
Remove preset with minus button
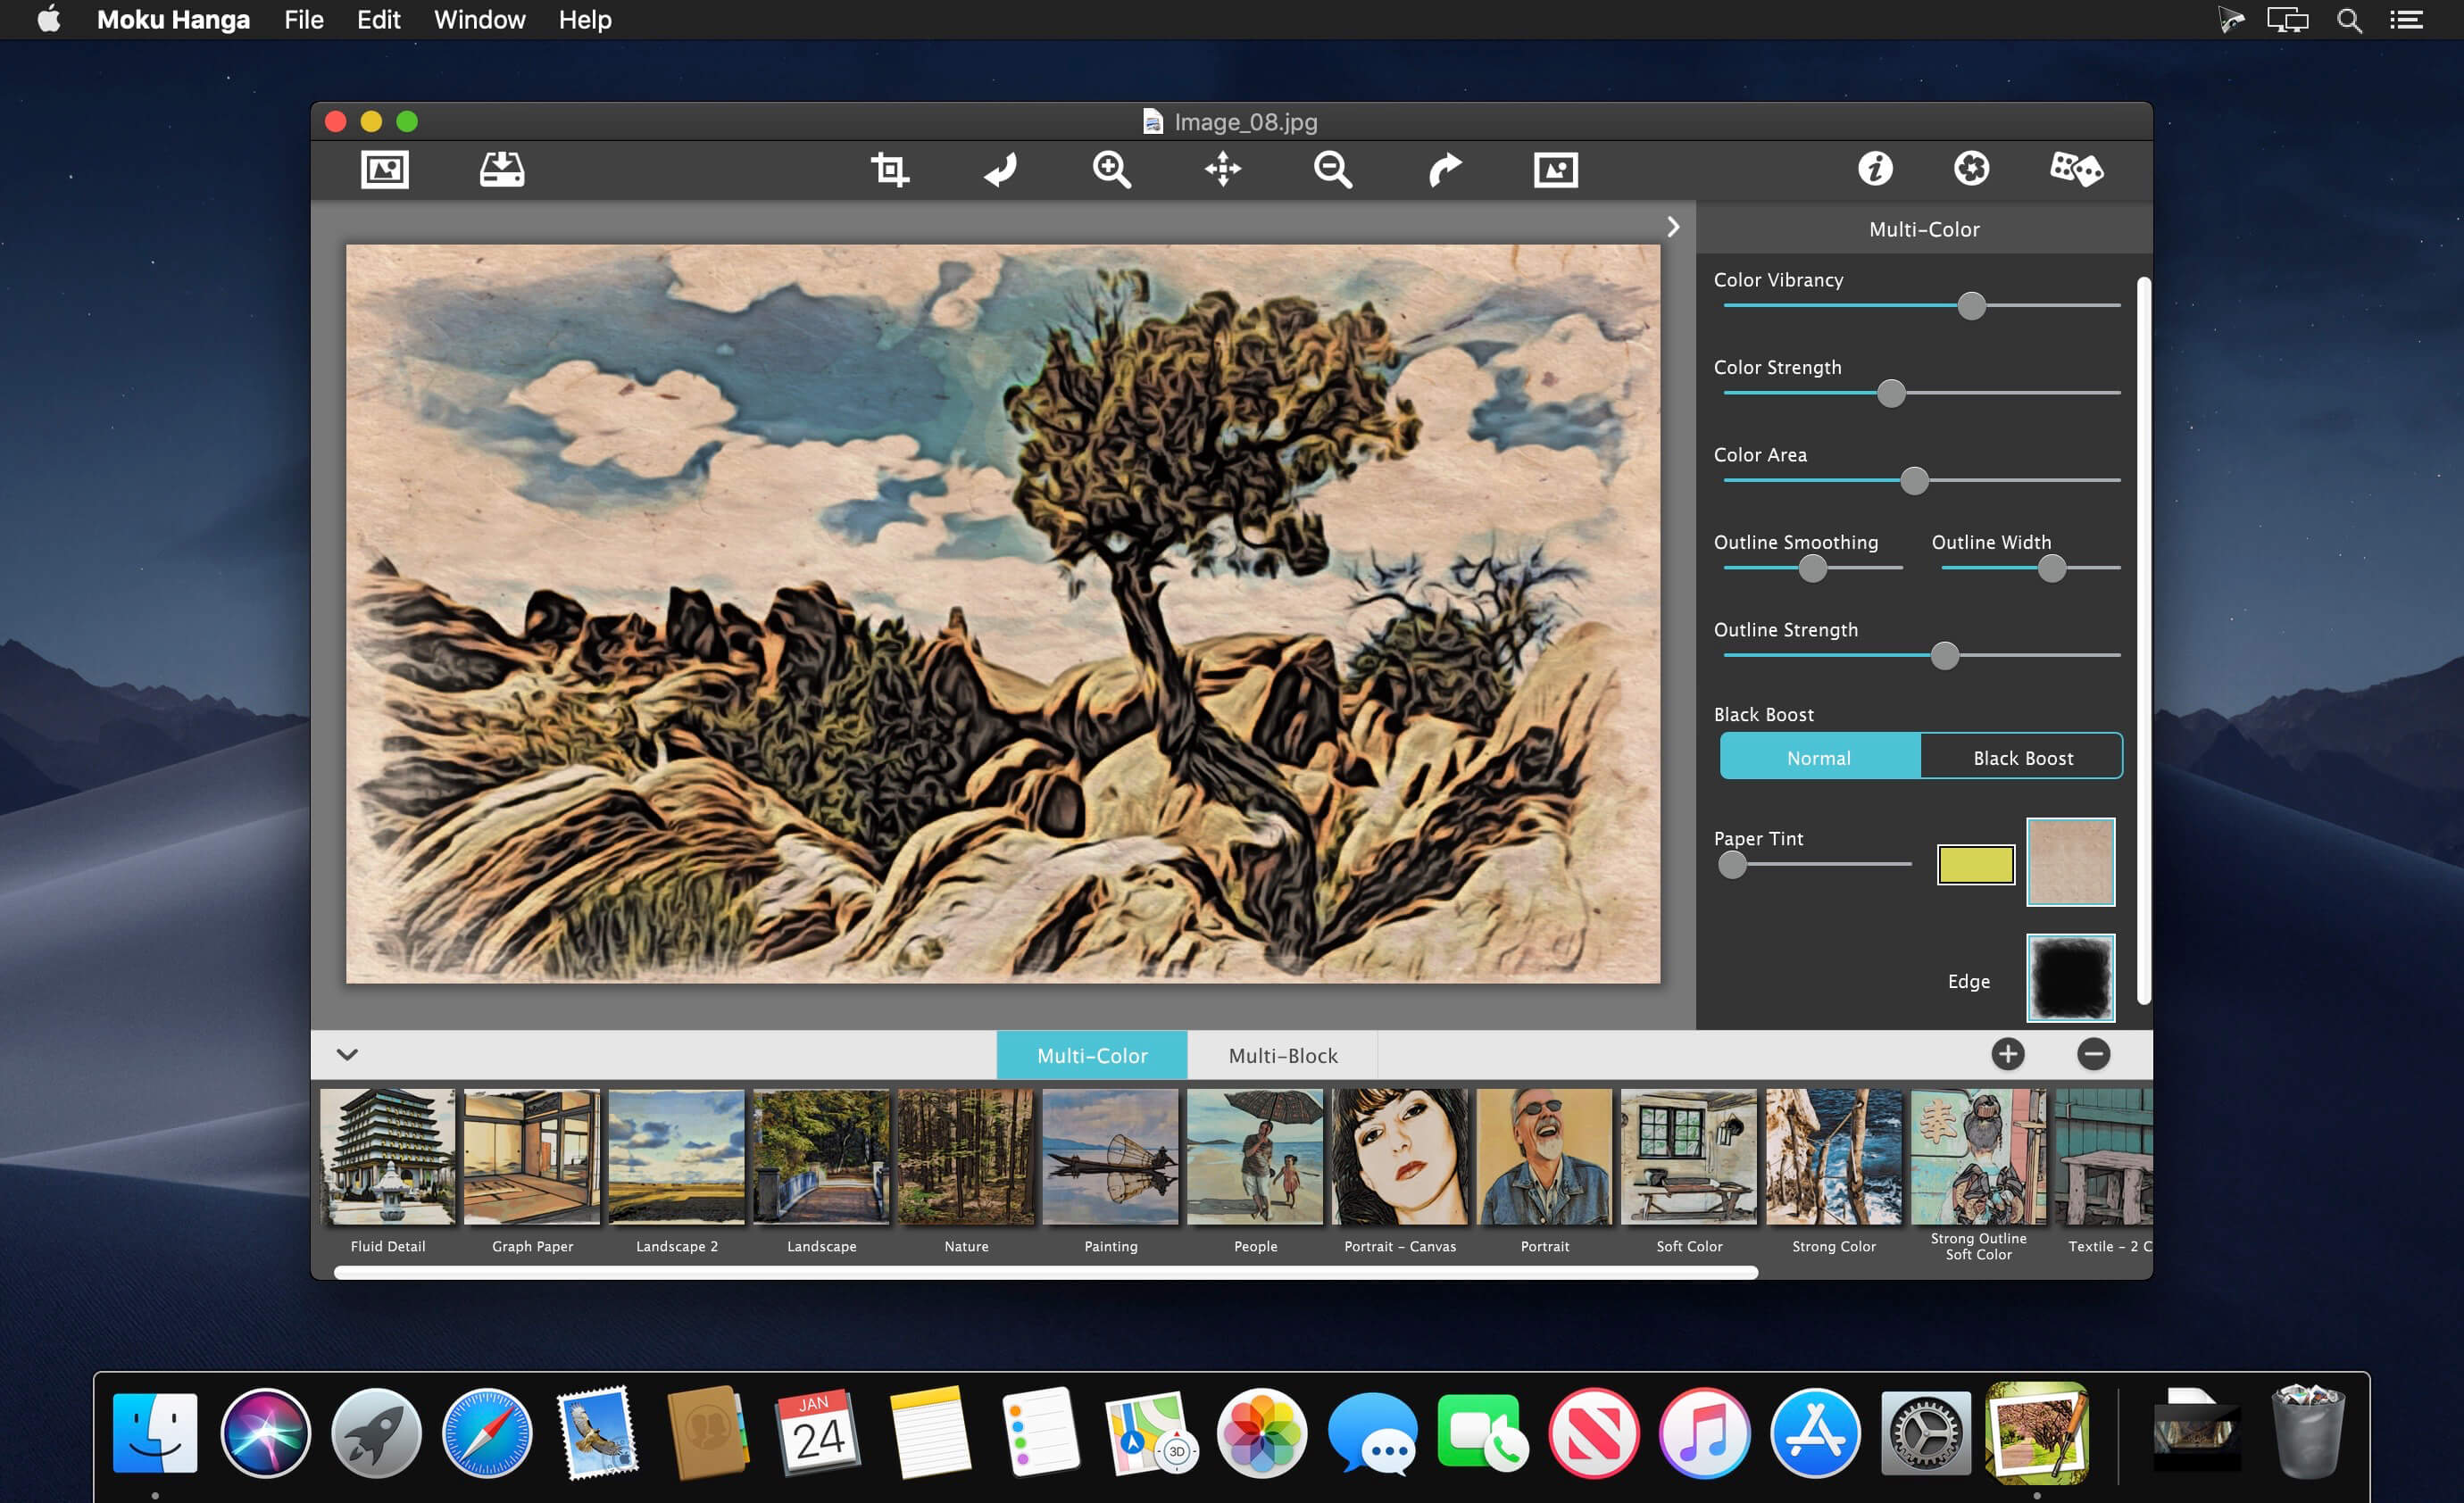coord(2093,1054)
